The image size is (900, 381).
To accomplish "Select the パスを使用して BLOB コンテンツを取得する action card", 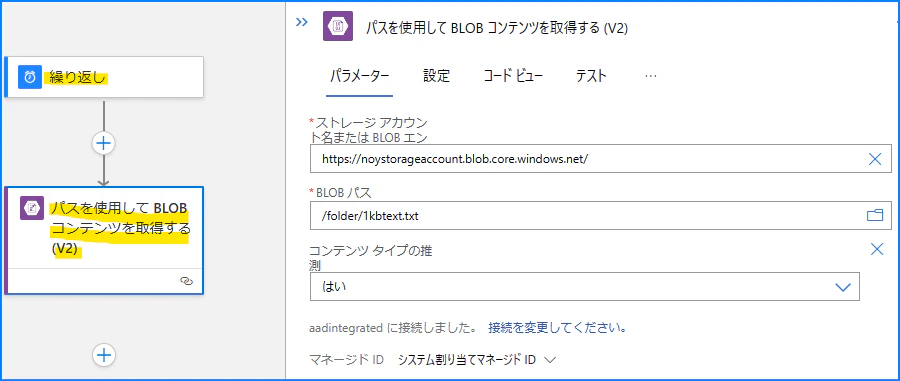I will pyautogui.click(x=104, y=240).
